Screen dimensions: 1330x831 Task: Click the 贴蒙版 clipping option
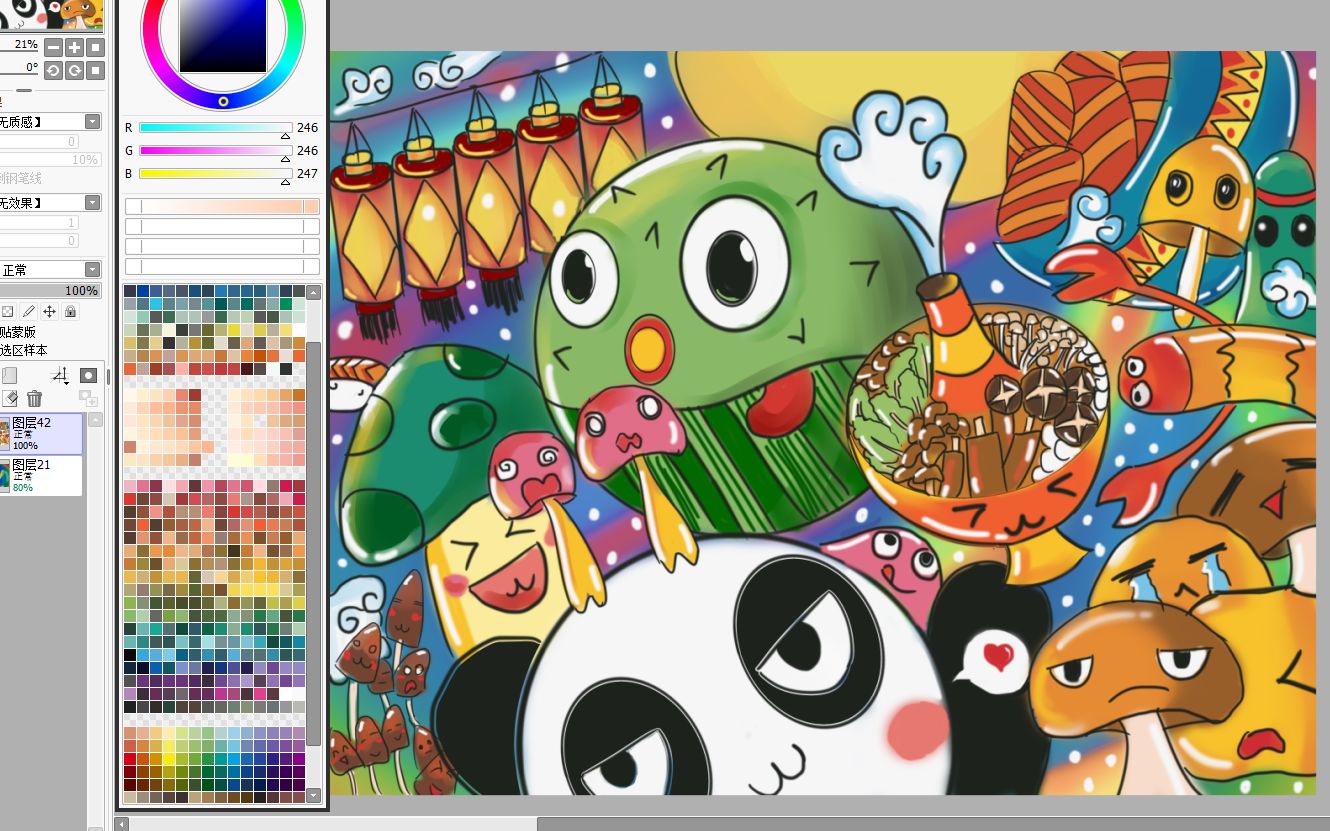pos(18,332)
